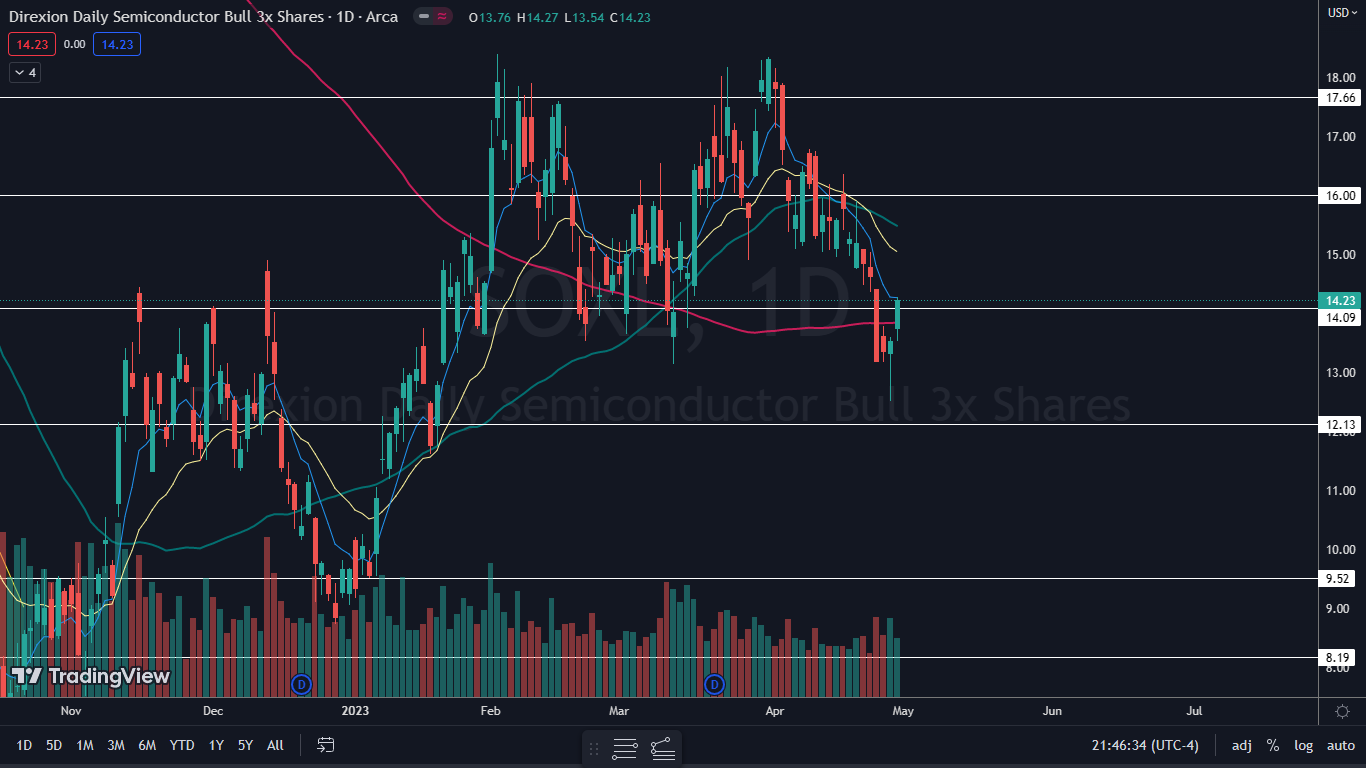
Task: Click the 0.00 spread value
Action: click(x=74, y=44)
